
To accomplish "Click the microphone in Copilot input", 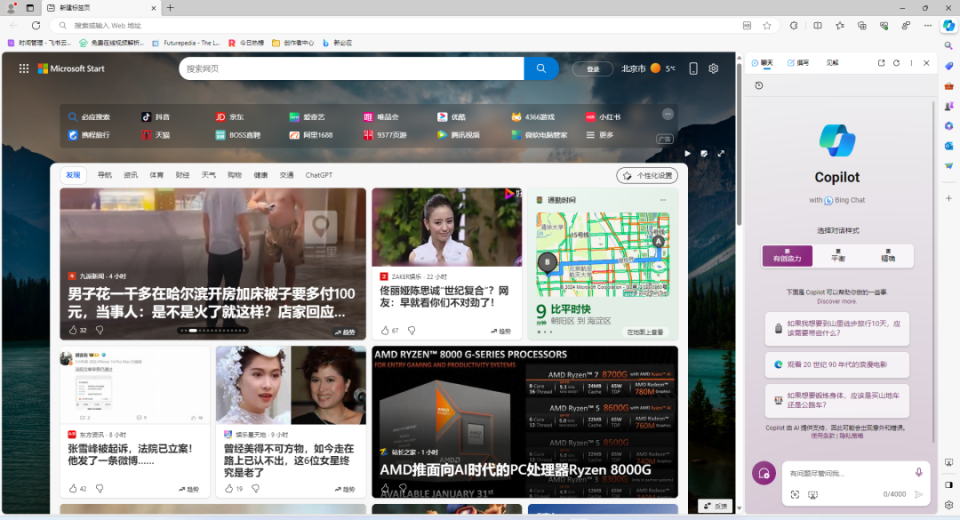I will [919, 472].
